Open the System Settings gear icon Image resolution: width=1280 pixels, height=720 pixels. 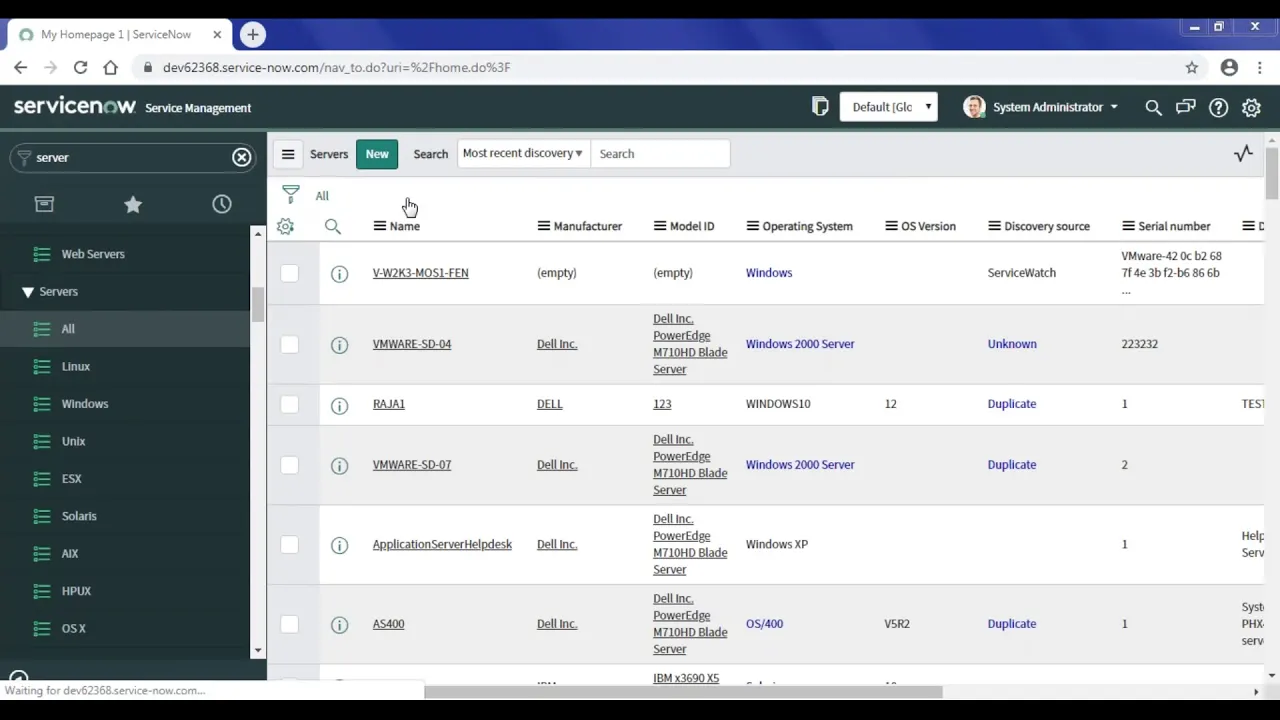point(1251,107)
